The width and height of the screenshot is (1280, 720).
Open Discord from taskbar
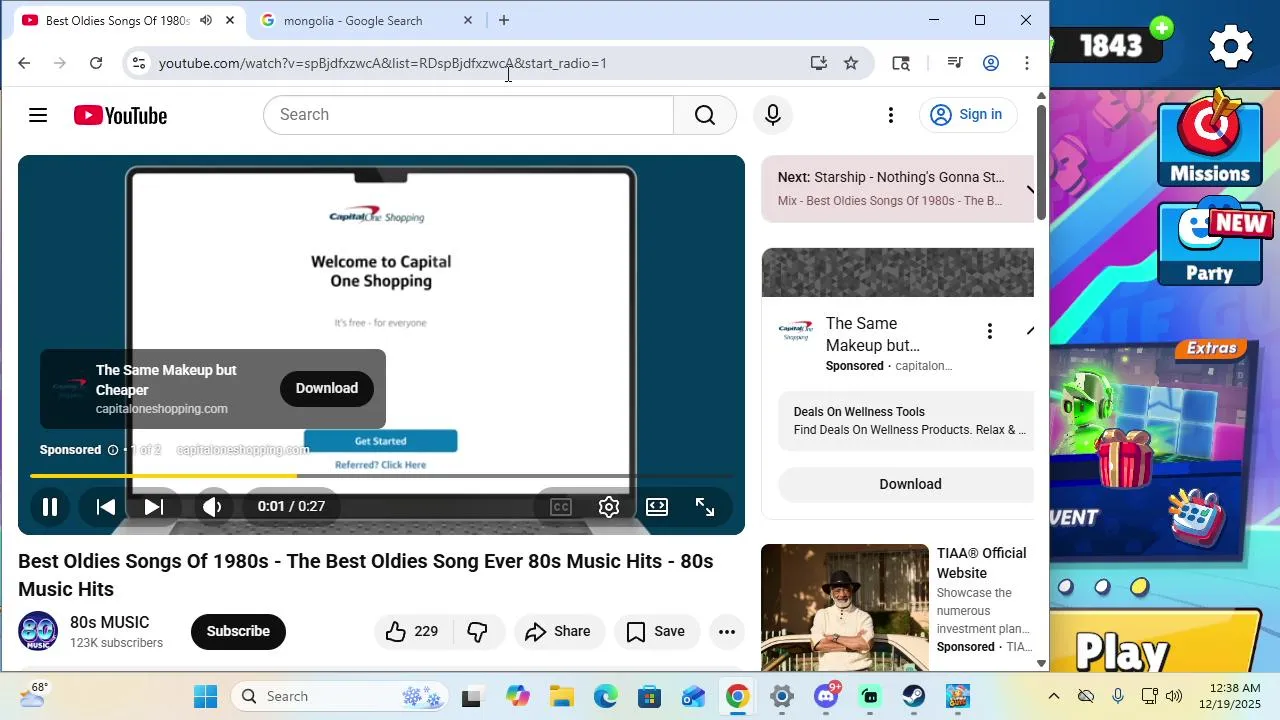[826, 696]
